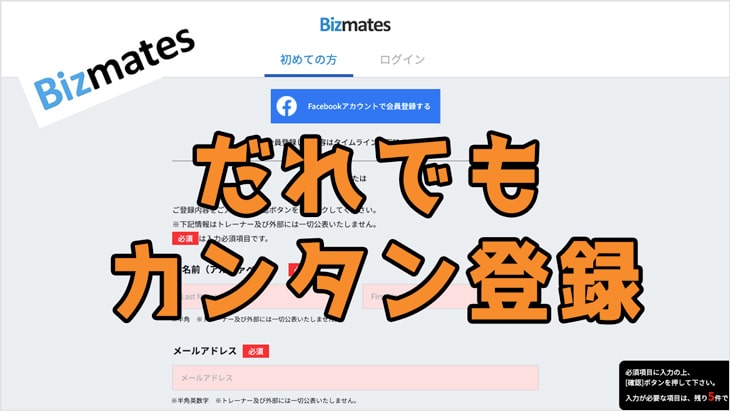Click the 必須 badge beside メールアドレス
The height and width of the screenshot is (411, 730).
[x=256, y=351]
